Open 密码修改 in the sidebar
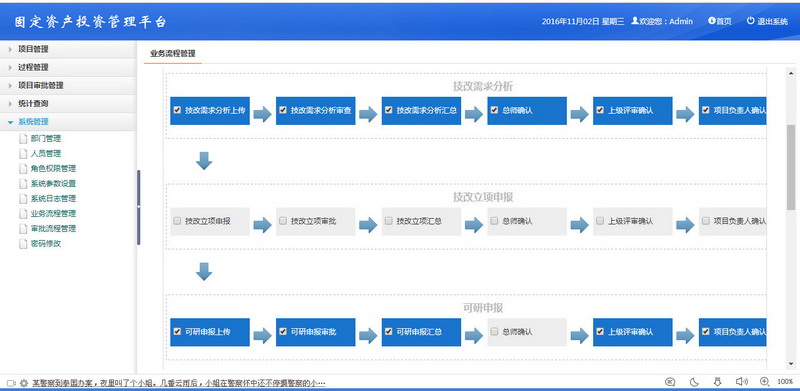 pyautogui.click(x=46, y=244)
